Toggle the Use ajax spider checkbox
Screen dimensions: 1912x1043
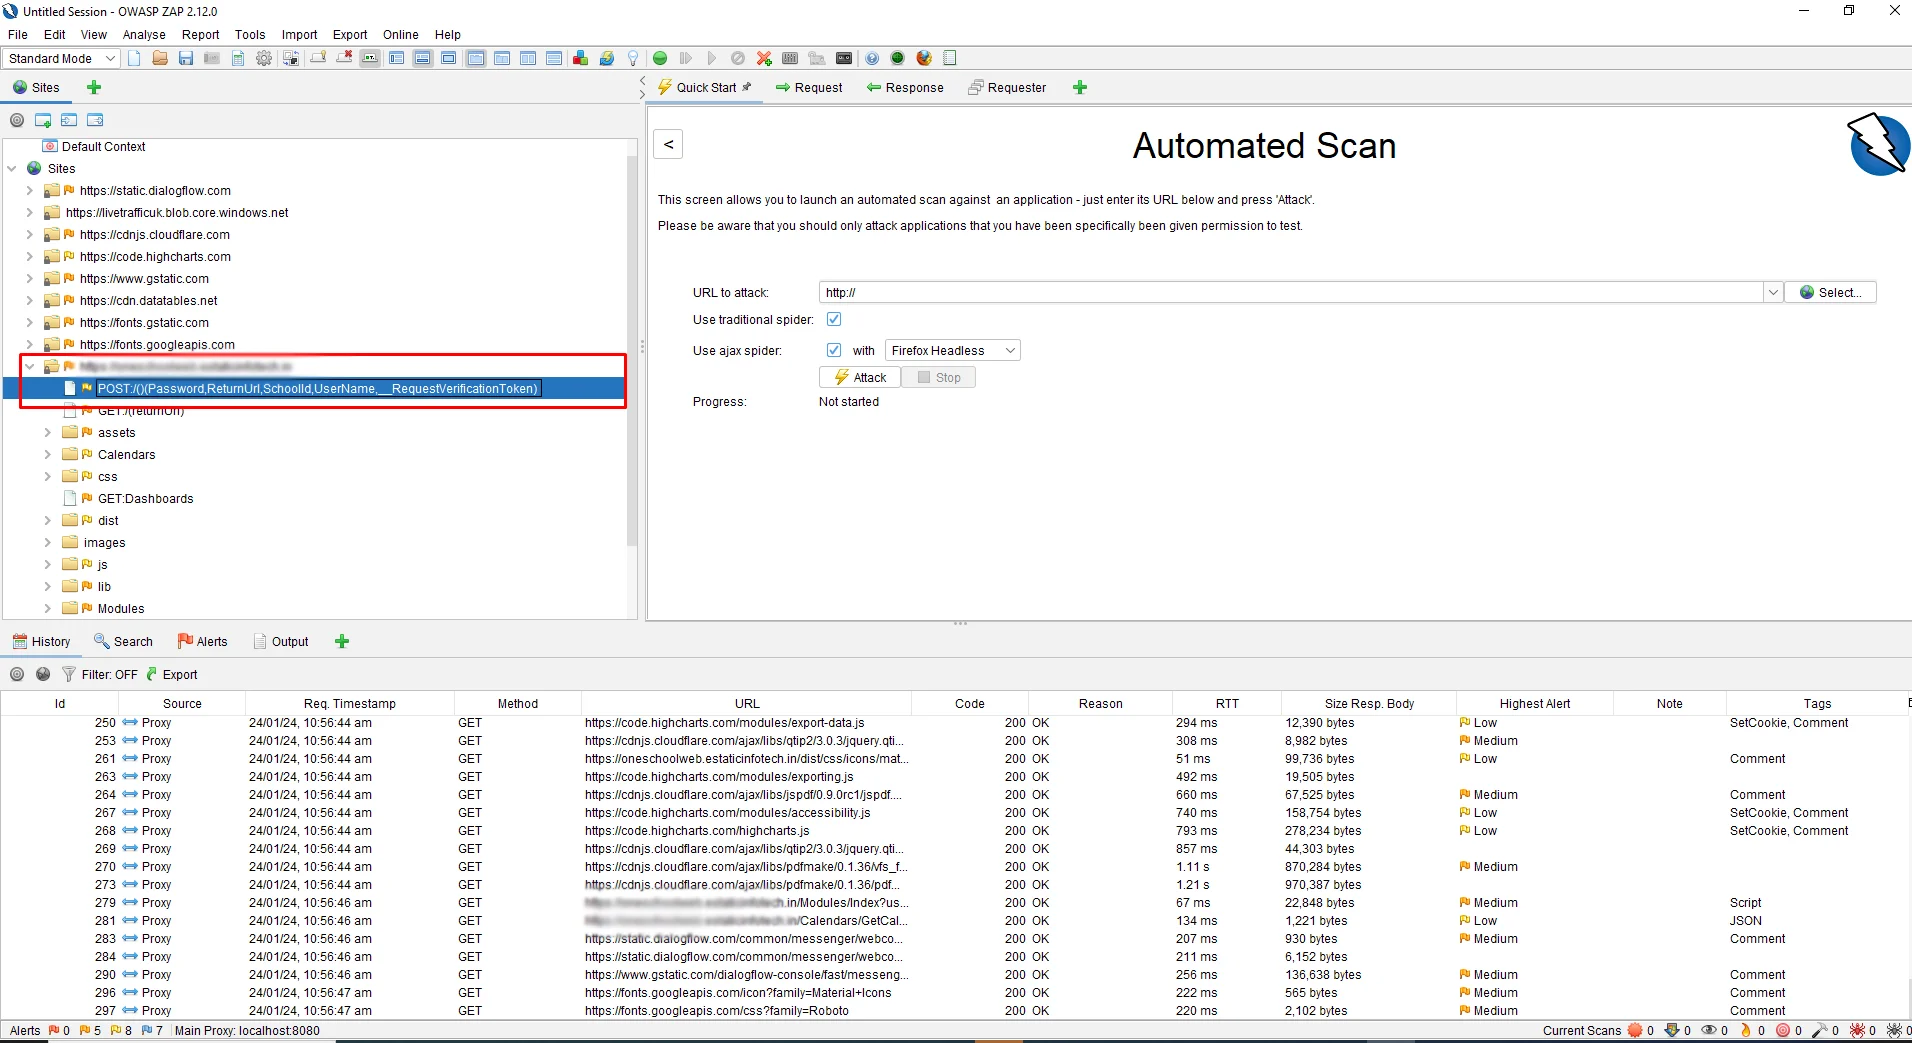click(834, 350)
